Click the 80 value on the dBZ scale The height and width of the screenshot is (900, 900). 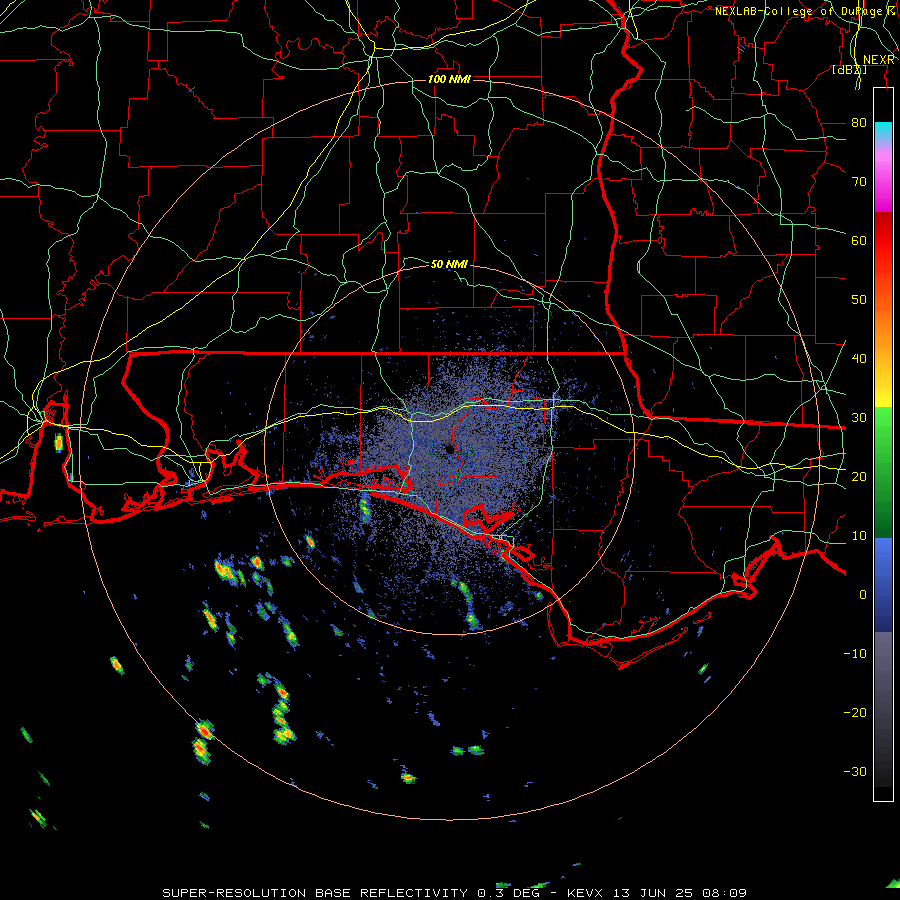click(x=859, y=123)
